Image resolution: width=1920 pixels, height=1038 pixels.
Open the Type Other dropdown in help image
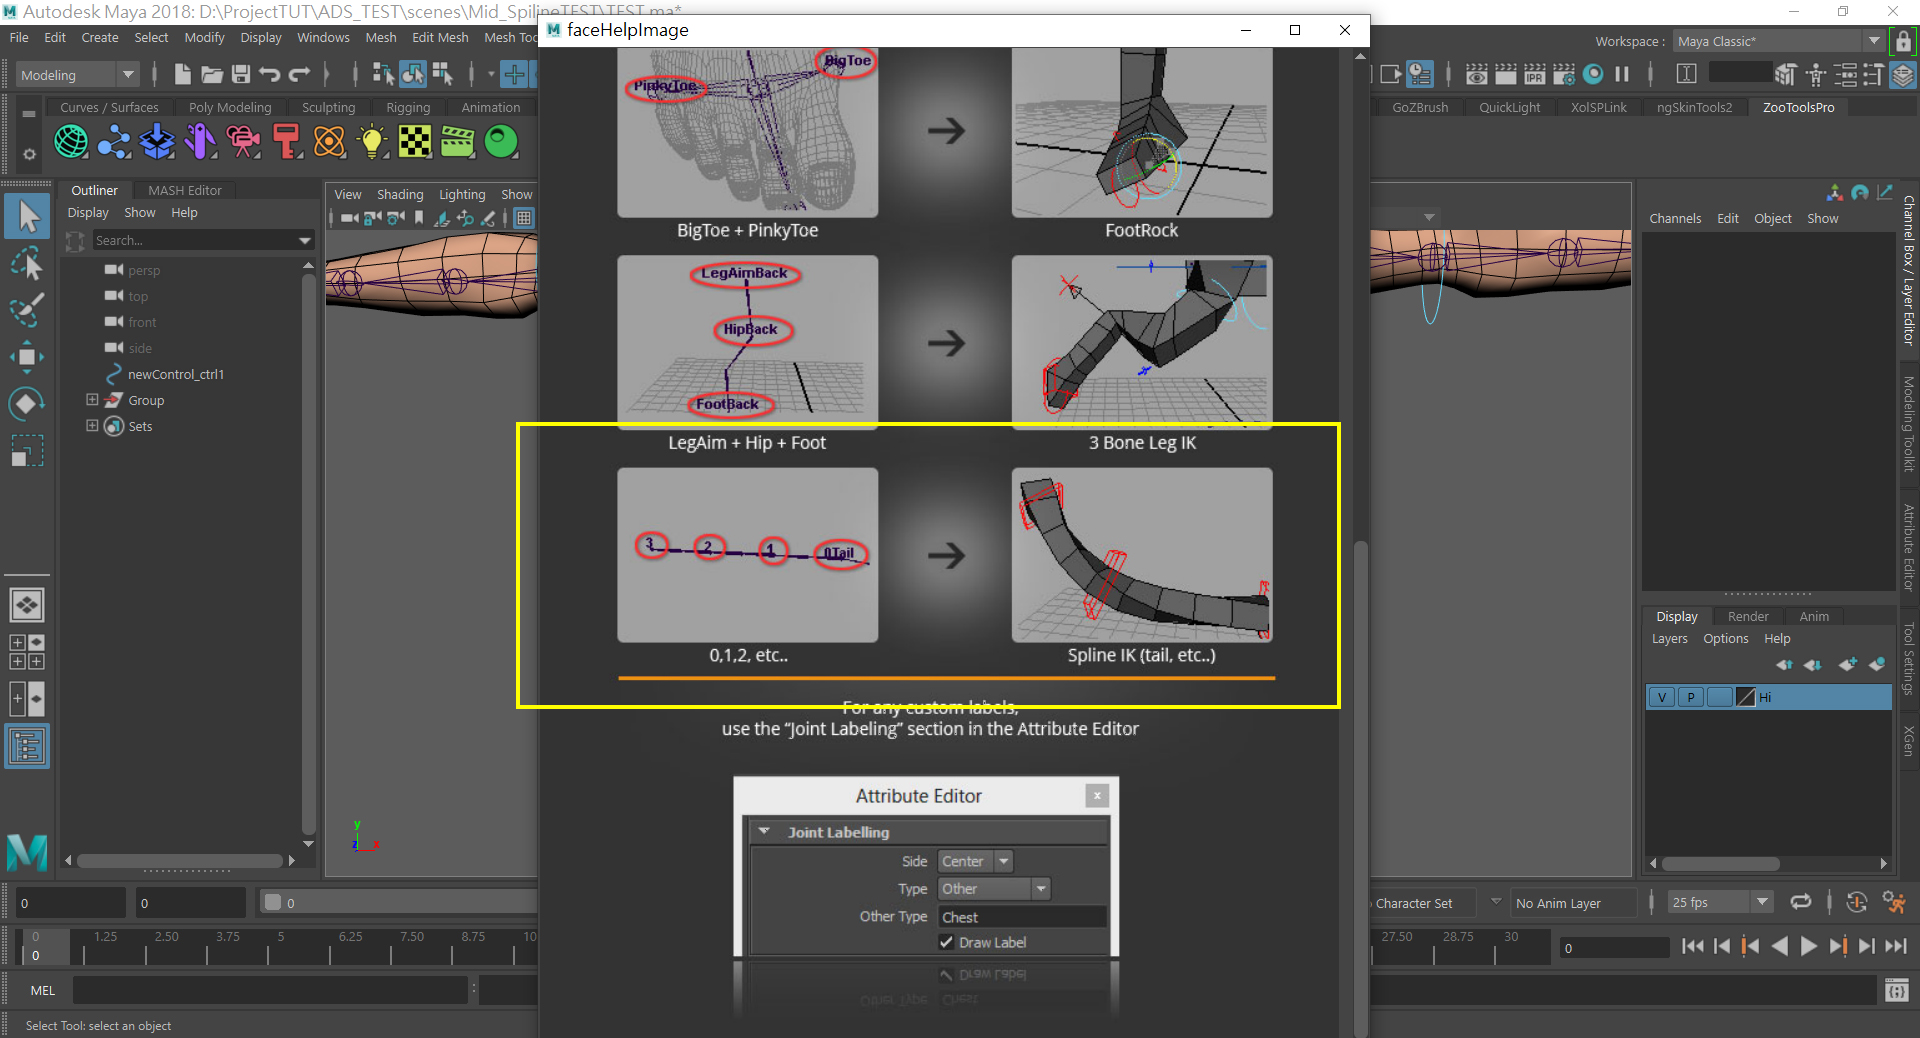[x=994, y=889]
